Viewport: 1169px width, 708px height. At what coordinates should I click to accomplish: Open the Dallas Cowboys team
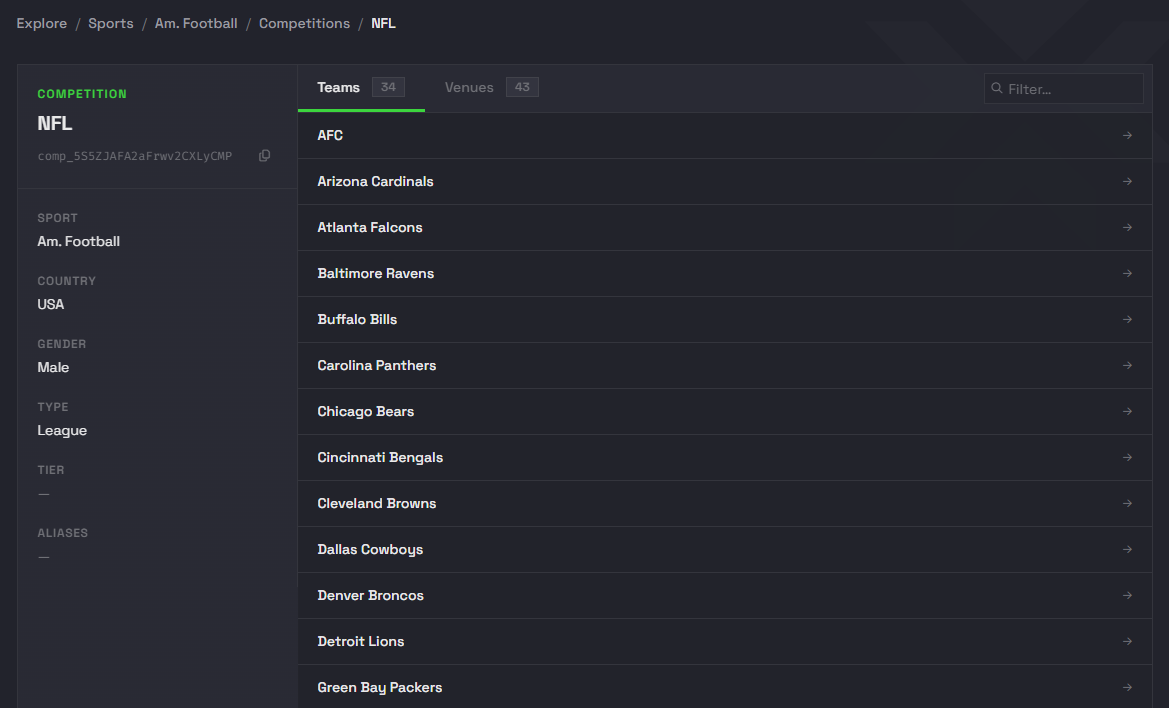click(725, 550)
